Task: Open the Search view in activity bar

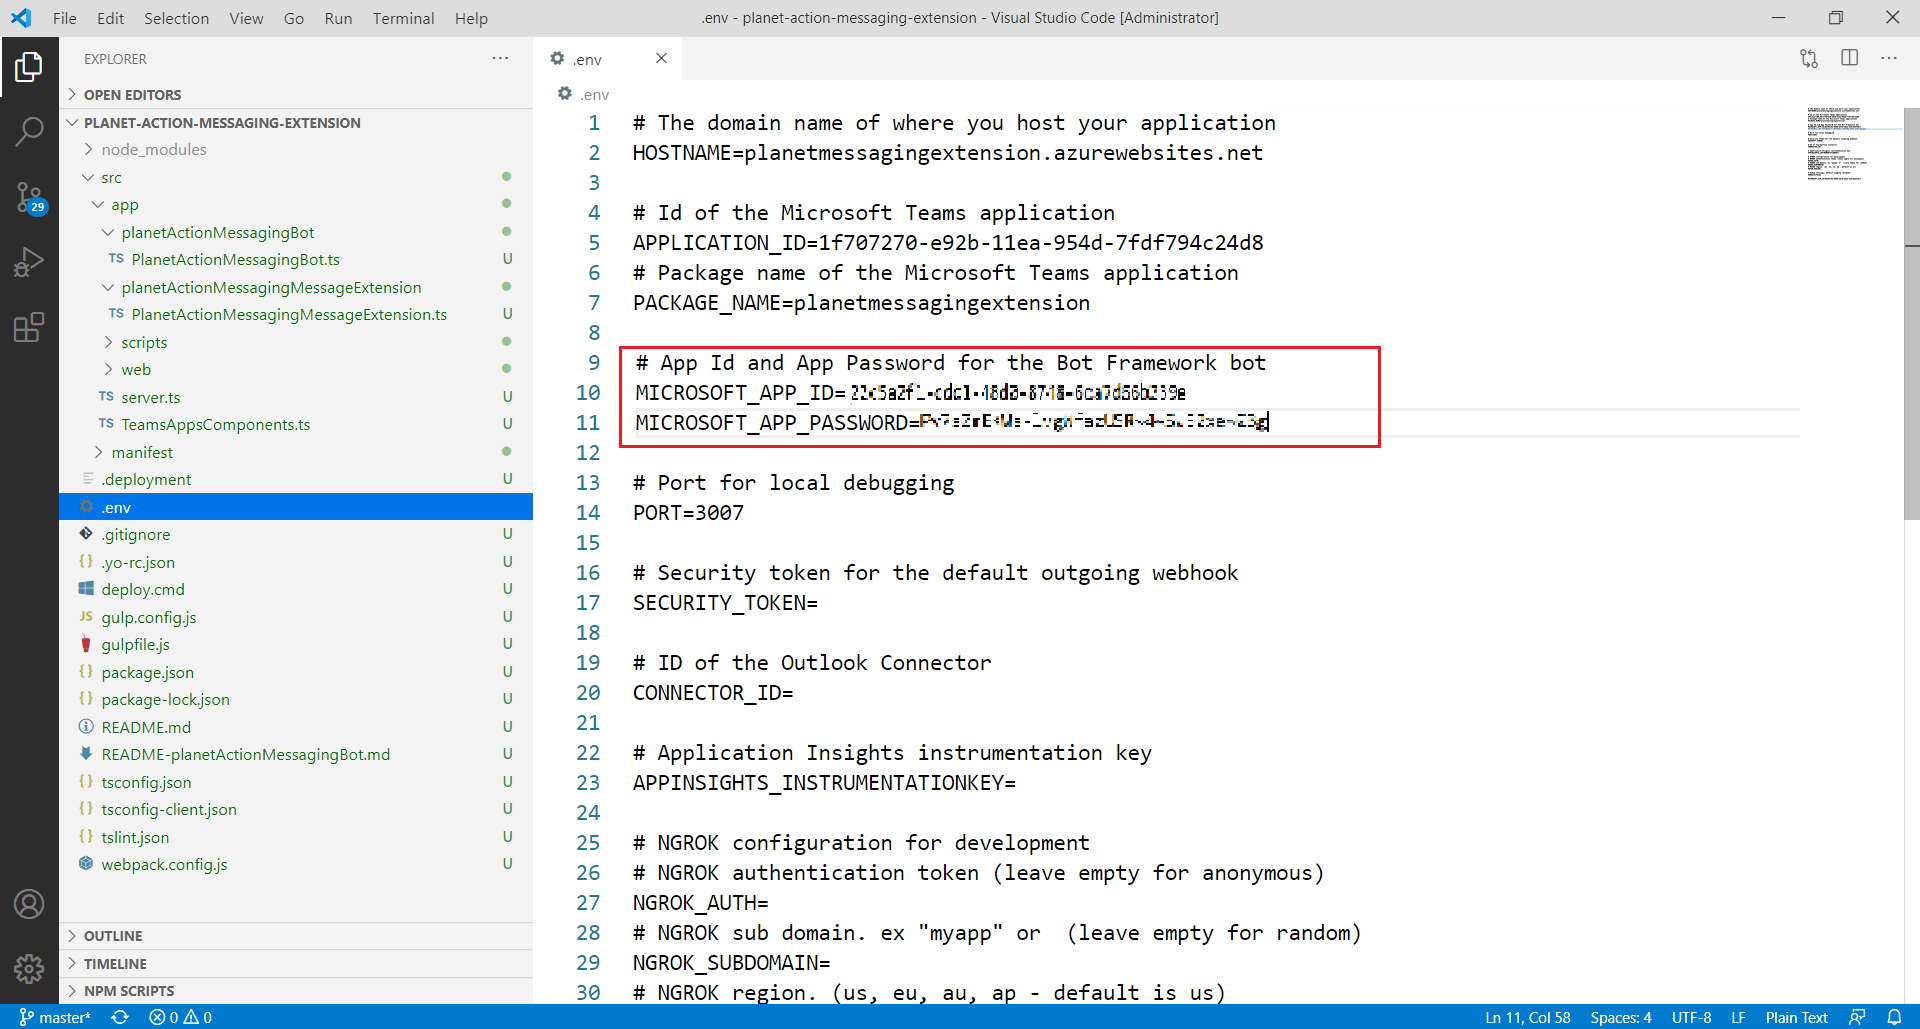Action: (x=29, y=131)
